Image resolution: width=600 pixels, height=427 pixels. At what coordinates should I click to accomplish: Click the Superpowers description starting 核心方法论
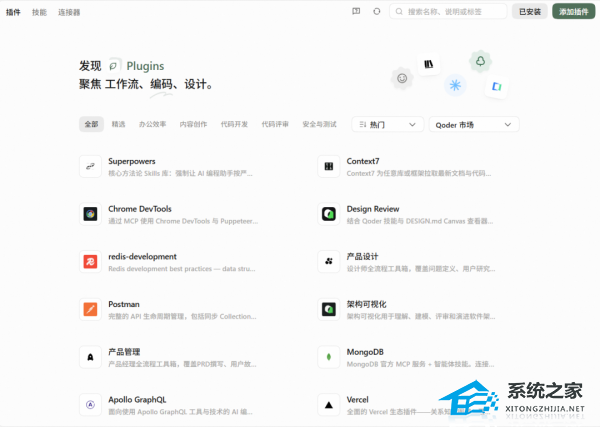pyautogui.click(x=180, y=173)
